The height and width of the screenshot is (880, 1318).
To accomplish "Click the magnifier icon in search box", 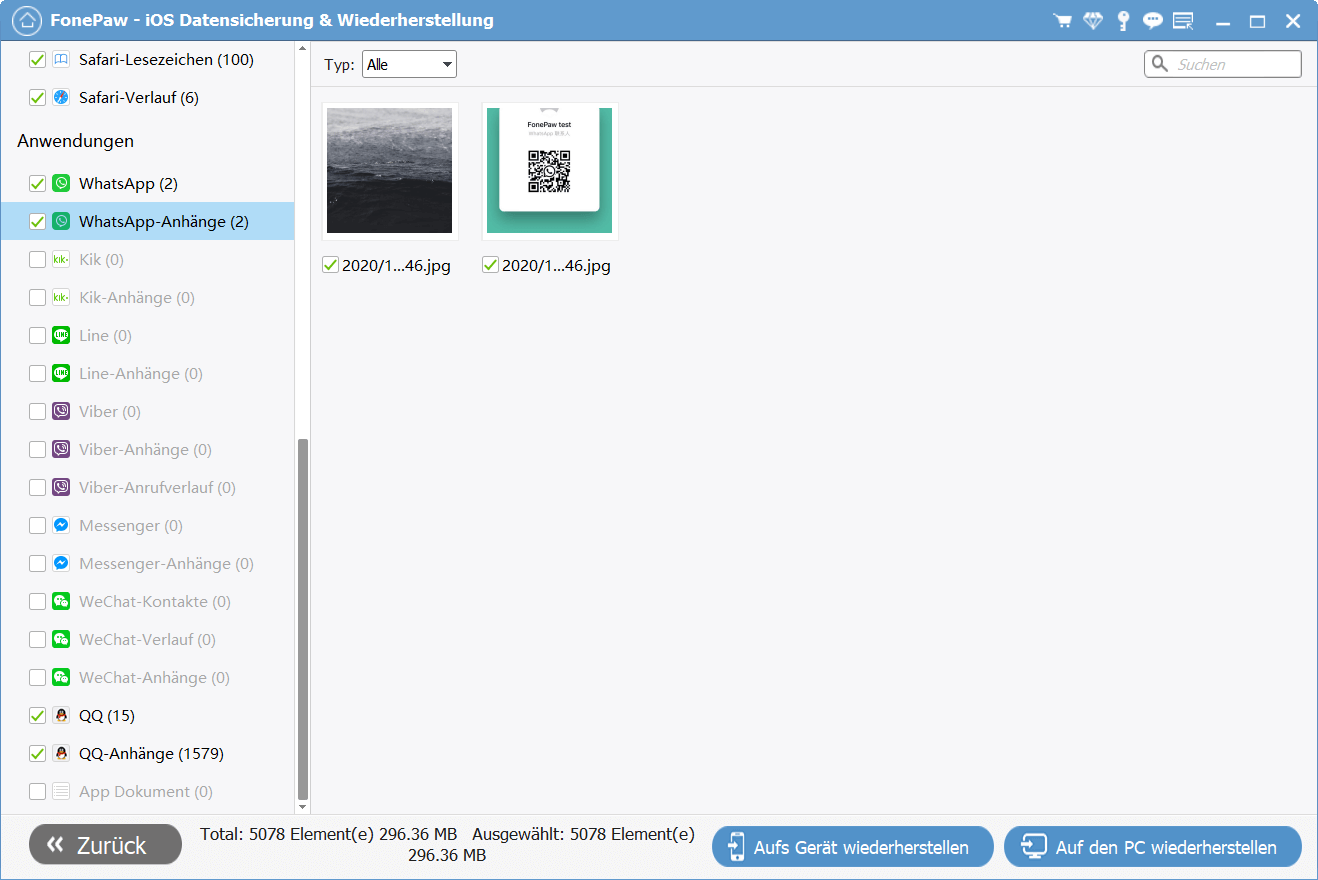I will click(1160, 64).
